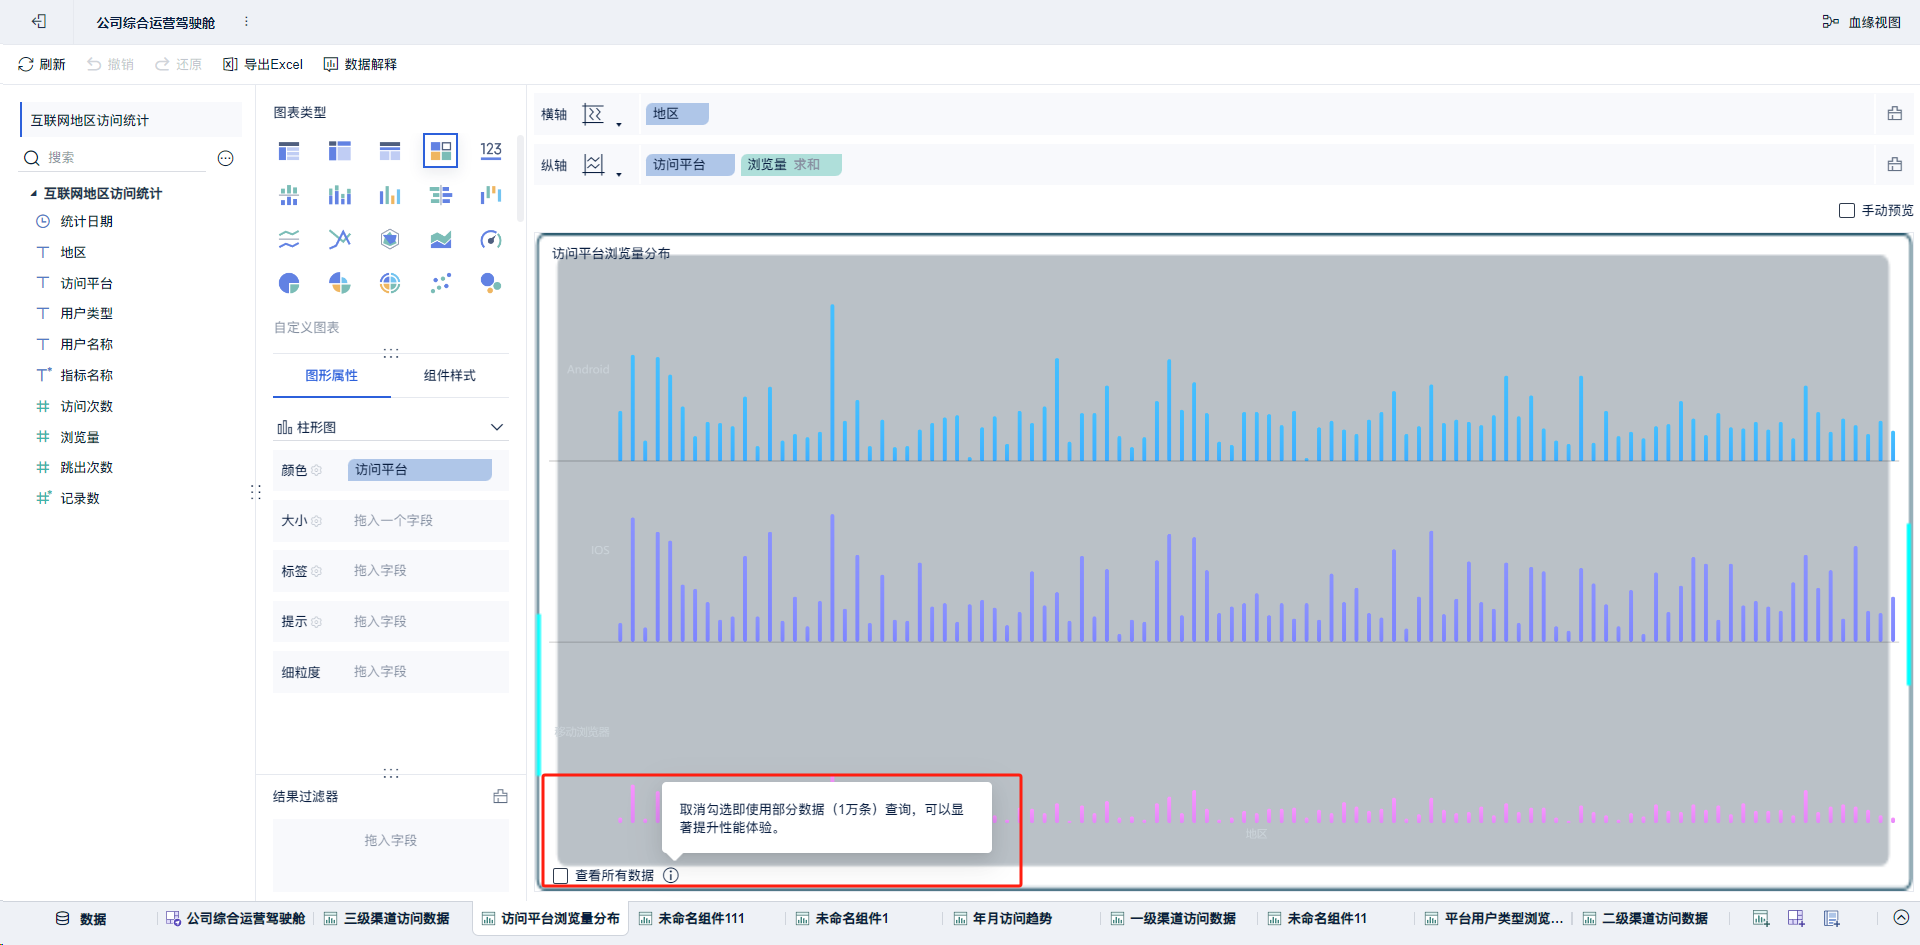1920x945 pixels.
Task: Check the 查看所有数据 checkbox
Action: click(561, 876)
